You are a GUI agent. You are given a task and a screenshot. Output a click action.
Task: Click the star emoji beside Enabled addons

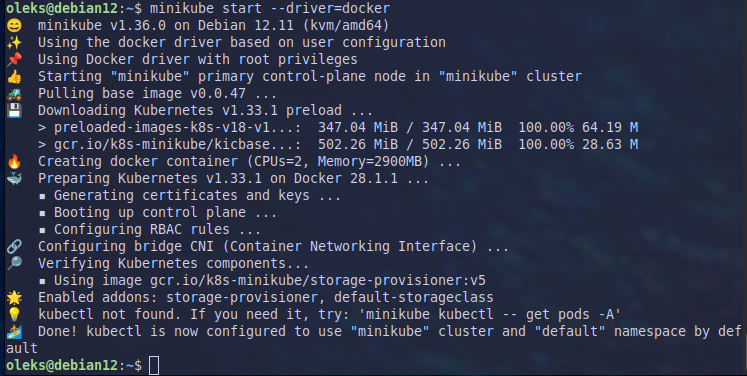tap(14, 298)
